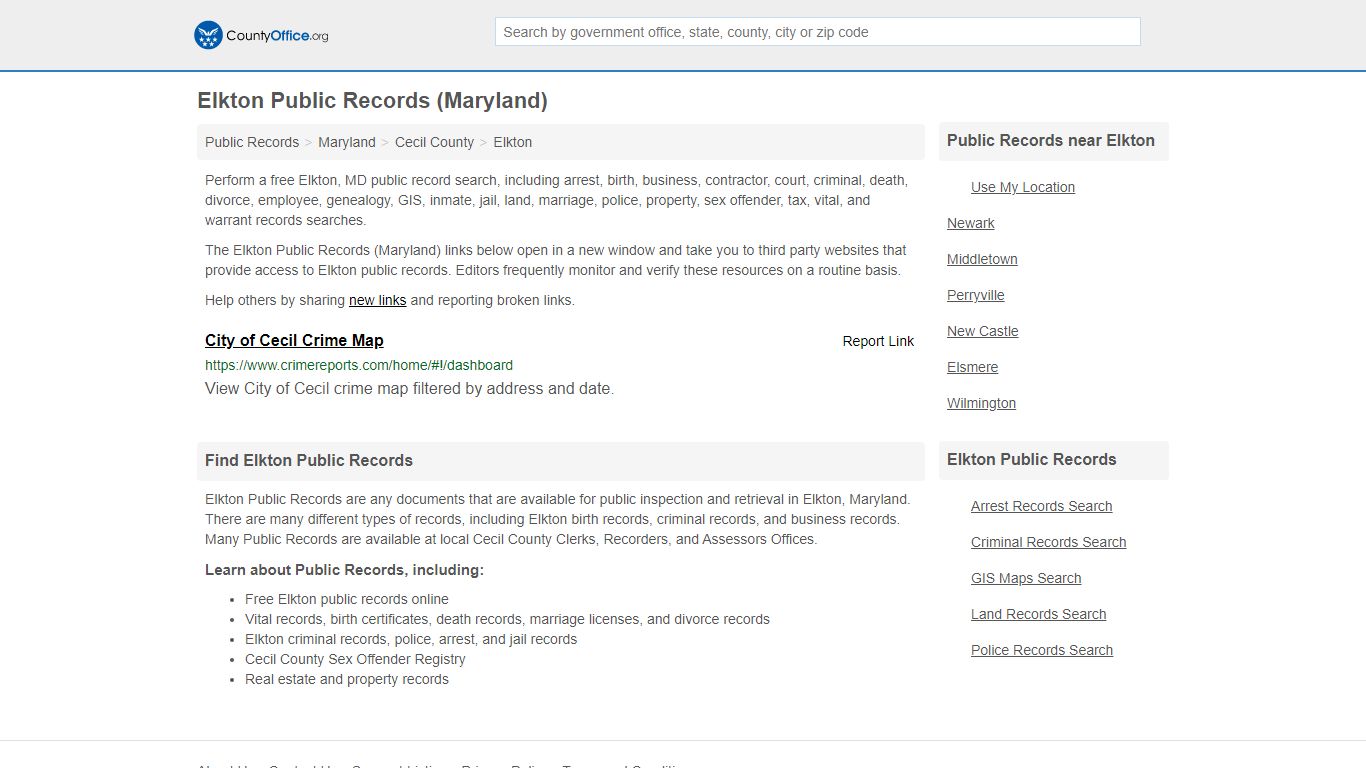Open the Cecil County breadcrumb link
Viewport: 1366px width, 768px height.
(434, 142)
